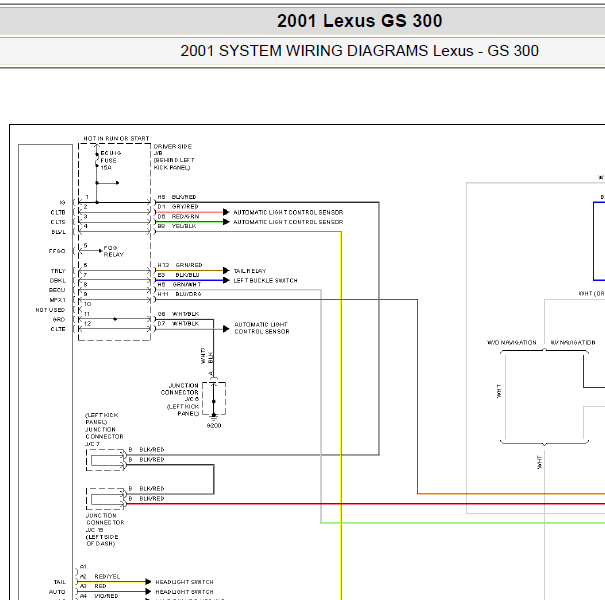Click the GND terminal label
Image resolution: width=605 pixels, height=600 pixels.
click(59, 319)
